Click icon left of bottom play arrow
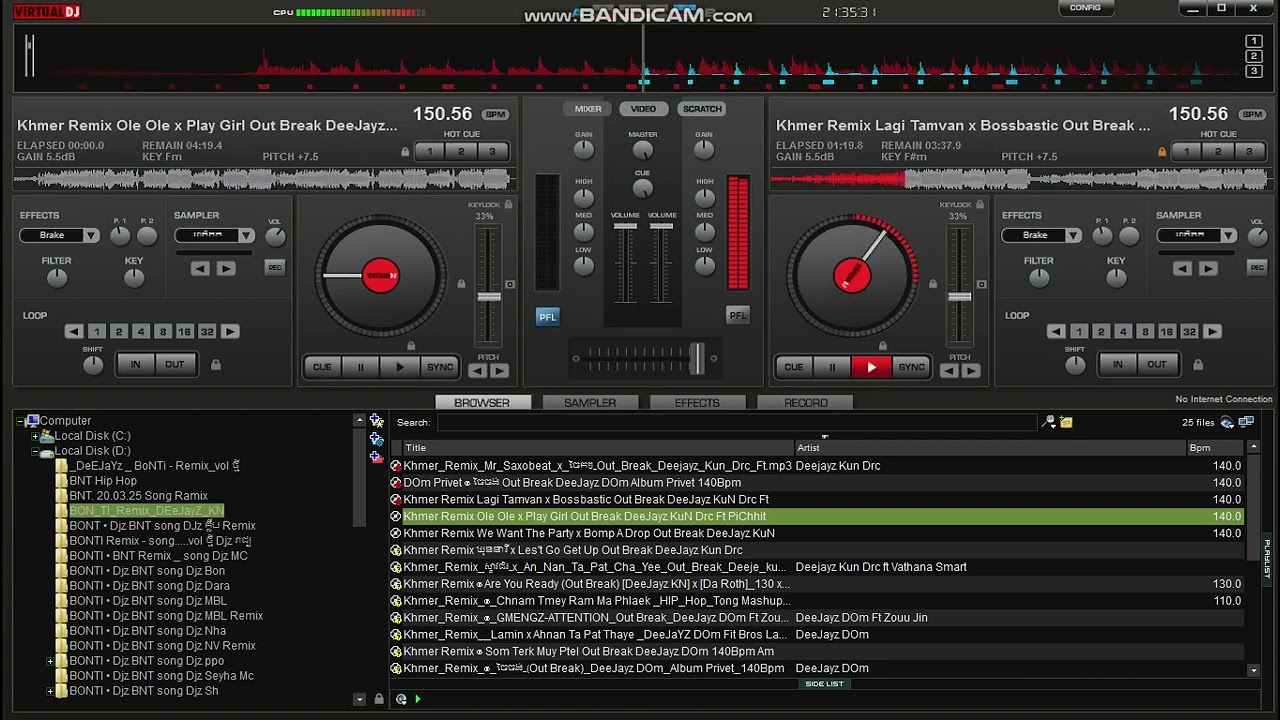This screenshot has height=720, width=1280. (401, 699)
